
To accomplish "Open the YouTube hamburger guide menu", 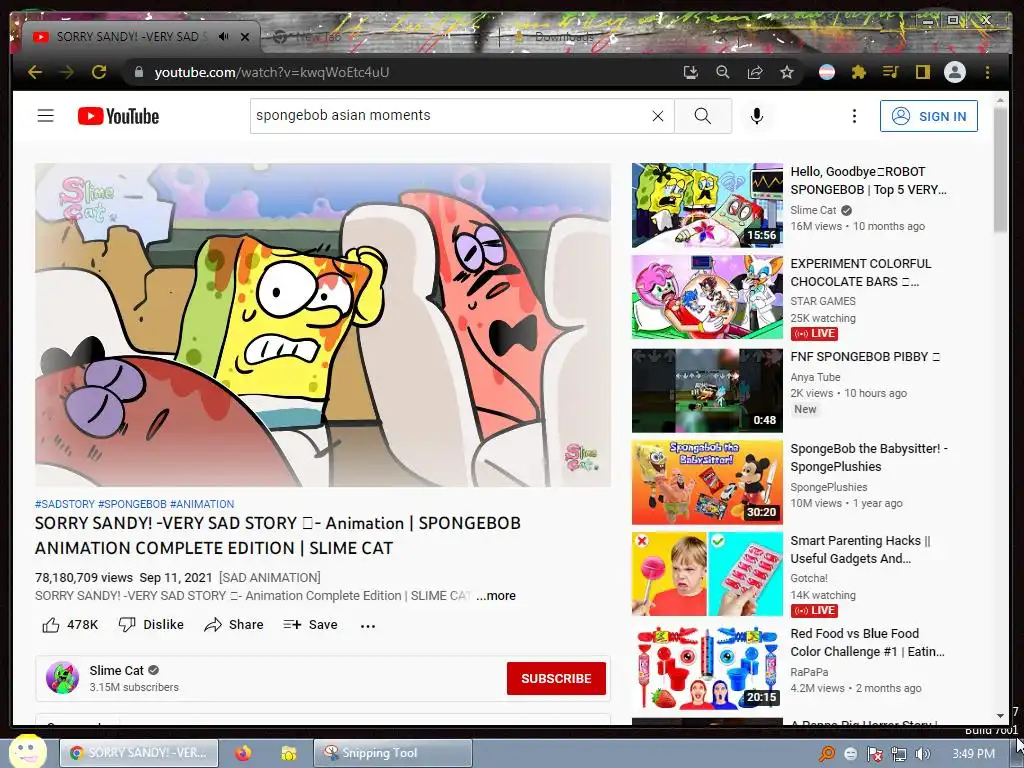I will [46, 116].
